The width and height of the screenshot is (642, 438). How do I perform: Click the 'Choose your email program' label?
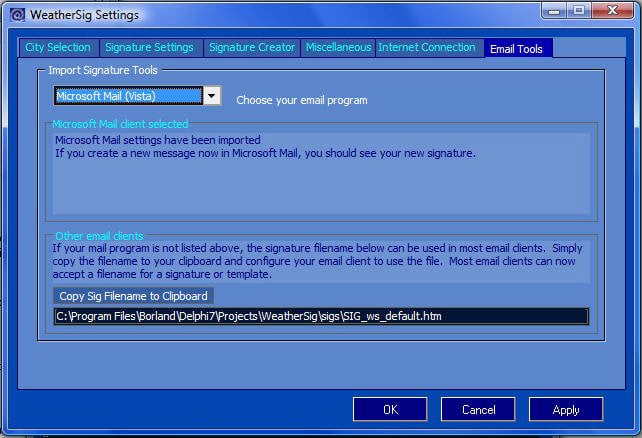(302, 101)
